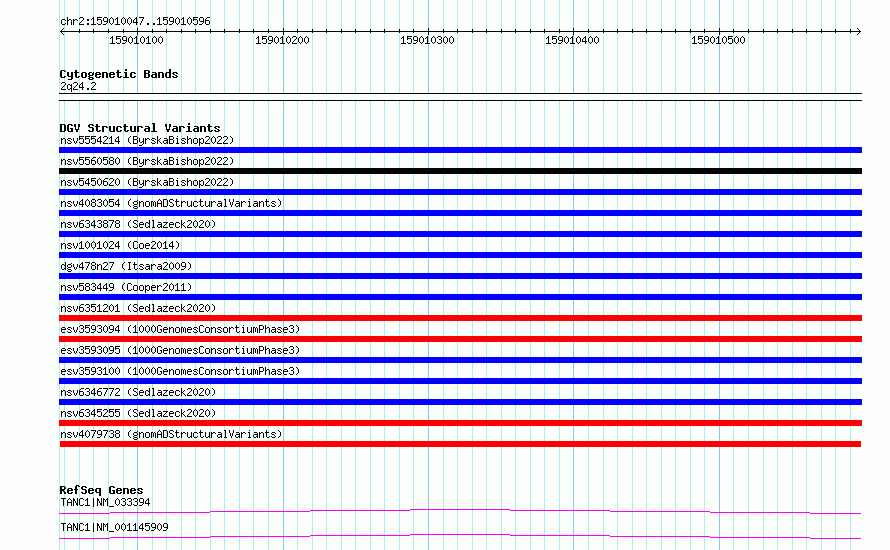Click nsv6351201 (Sedlazeck2020) label

coord(138,308)
